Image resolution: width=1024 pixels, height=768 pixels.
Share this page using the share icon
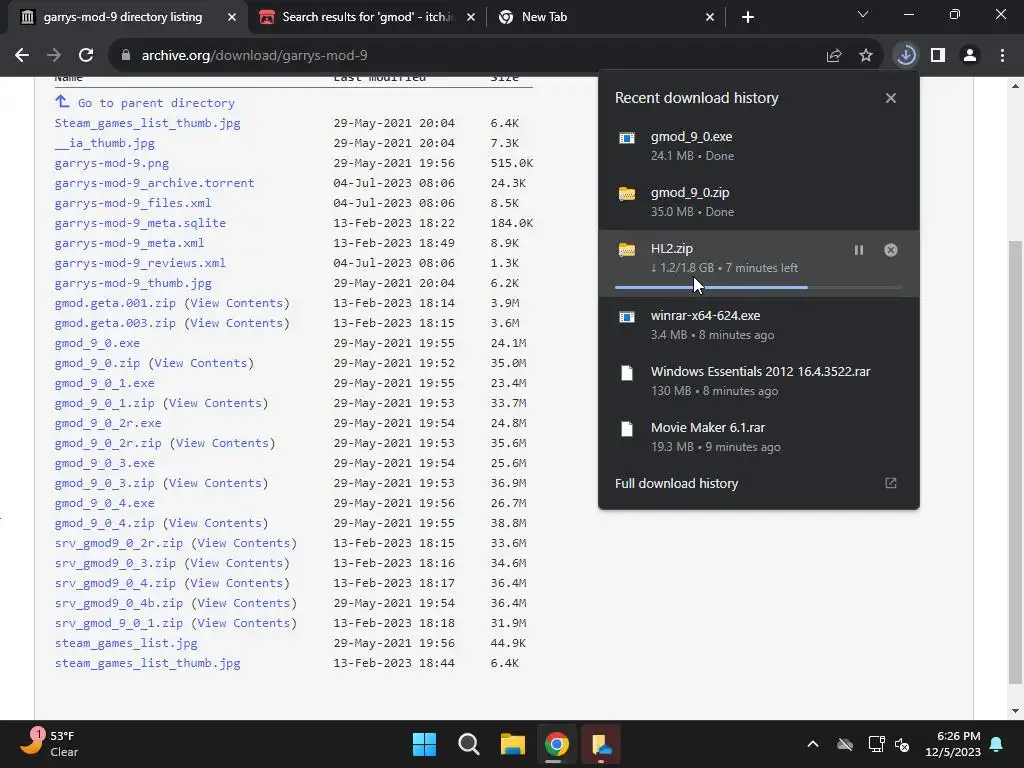(833, 56)
